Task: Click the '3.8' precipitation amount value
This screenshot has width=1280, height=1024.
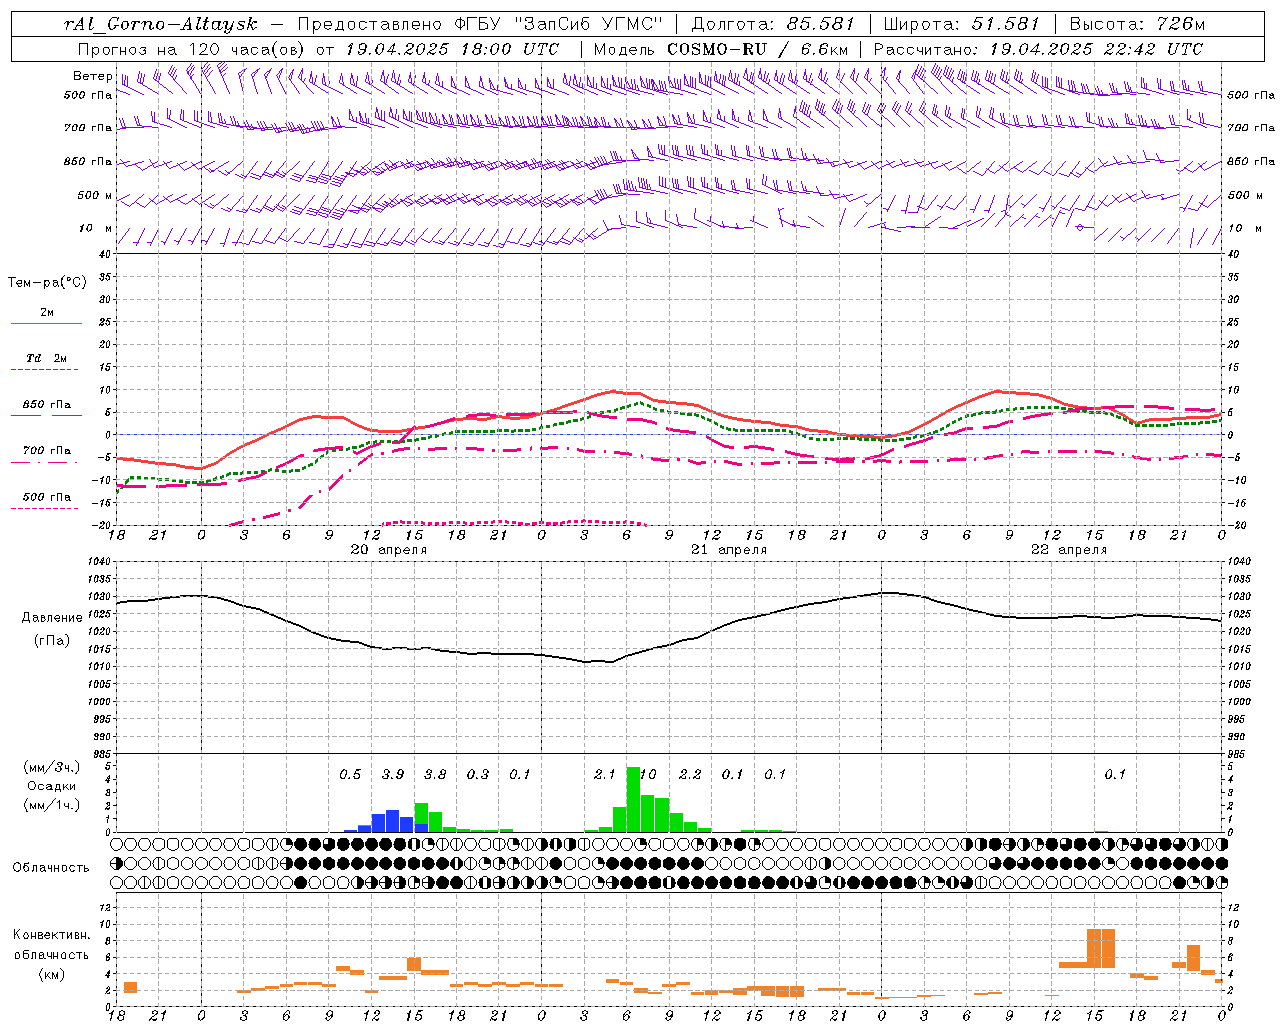Action: point(435,774)
